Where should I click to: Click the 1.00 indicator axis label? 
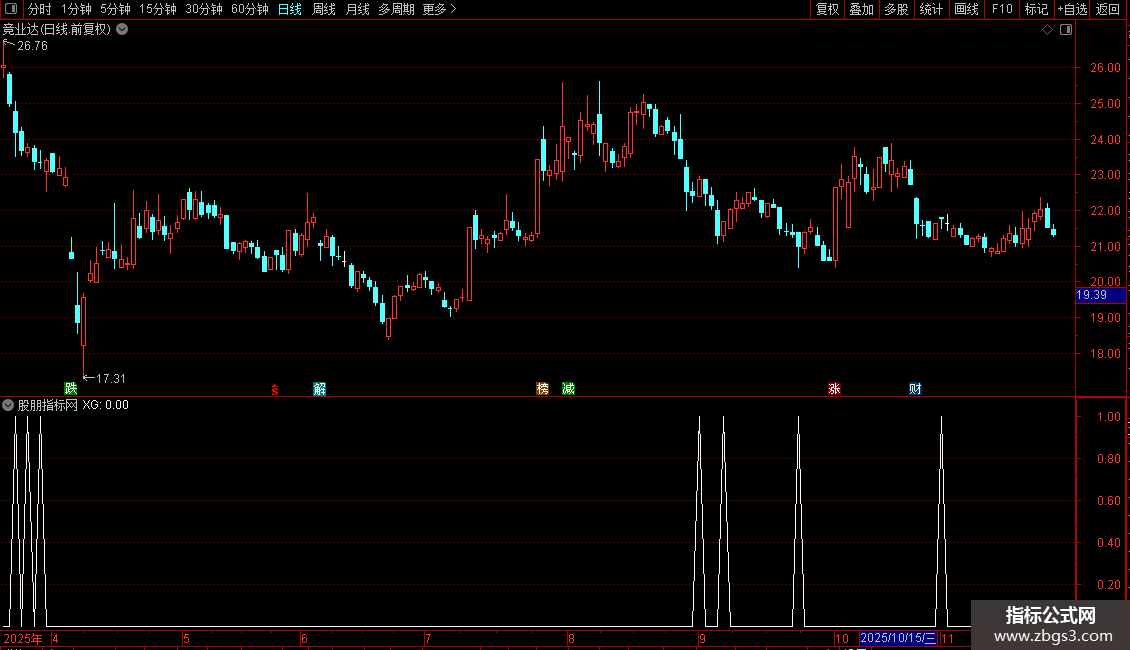1108,417
